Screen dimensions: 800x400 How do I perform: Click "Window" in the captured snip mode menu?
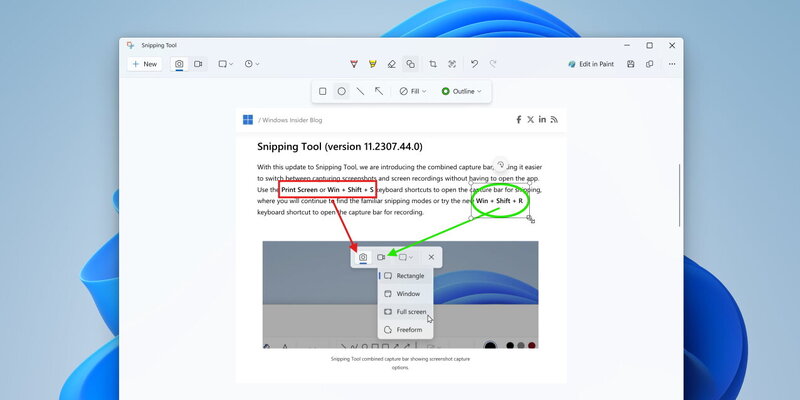click(406, 293)
